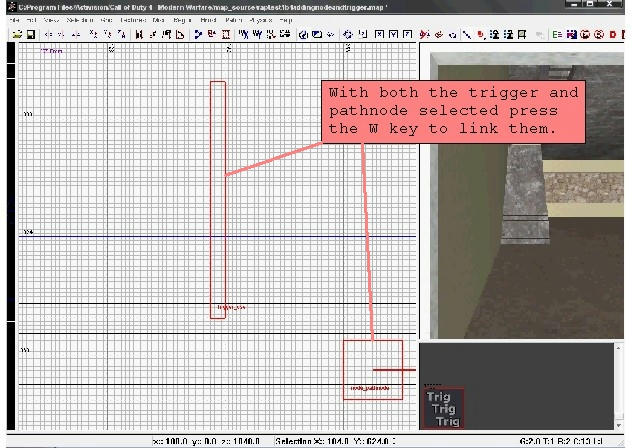This screenshot has width=632, height=448.
Task: Open the Layers menu
Action: tap(259, 20)
